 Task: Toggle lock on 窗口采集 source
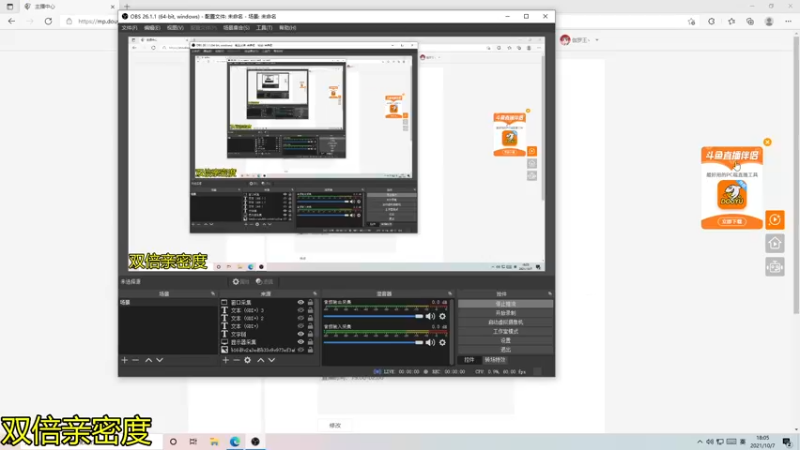click(x=310, y=303)
